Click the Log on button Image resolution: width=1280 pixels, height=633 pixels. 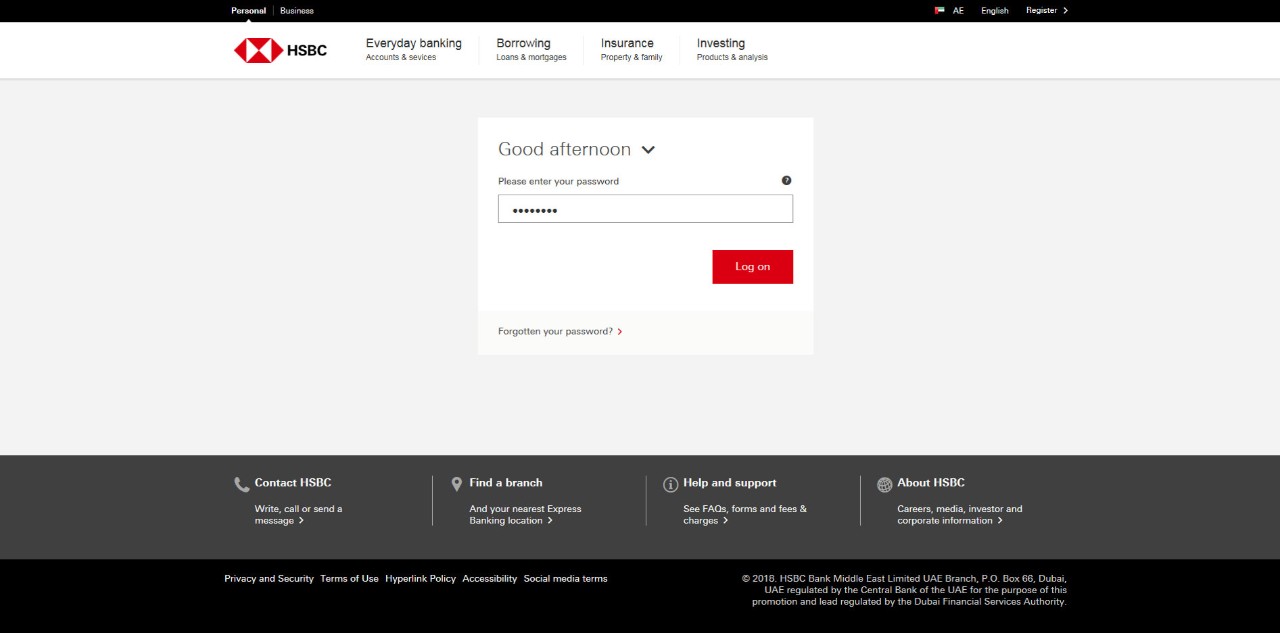coord(752,267)
